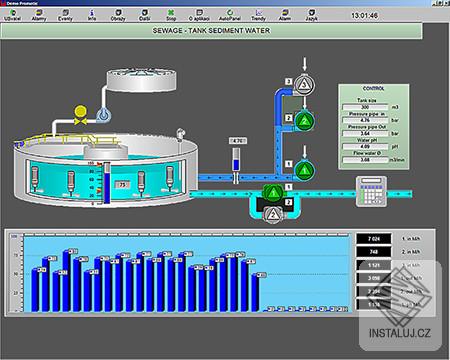Screen dimensions: 450x360
Task: Click the tank level bar scale
Action: pos(107,183)
